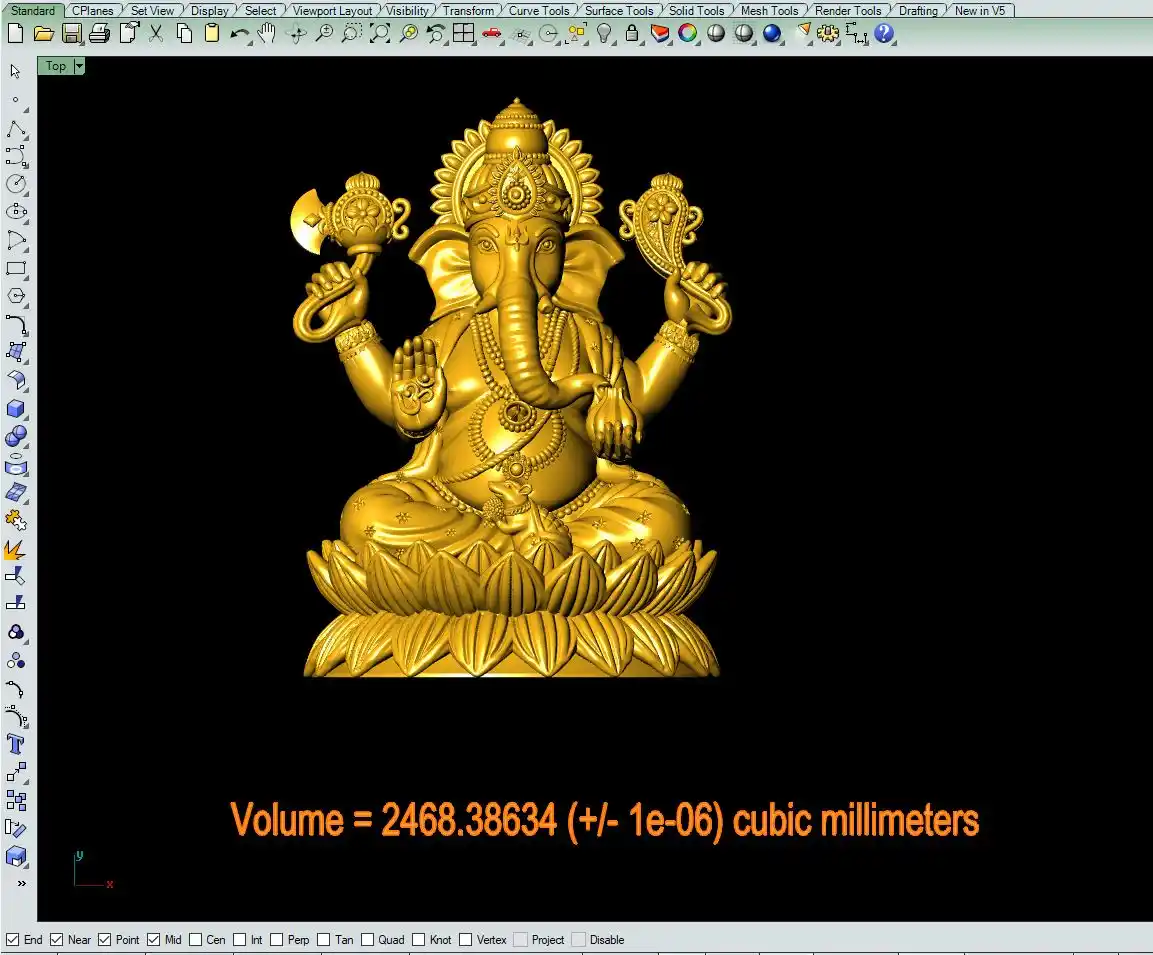Click the Text object tool
This screenshot has height=955, width=1153.
tap(16, 744)
